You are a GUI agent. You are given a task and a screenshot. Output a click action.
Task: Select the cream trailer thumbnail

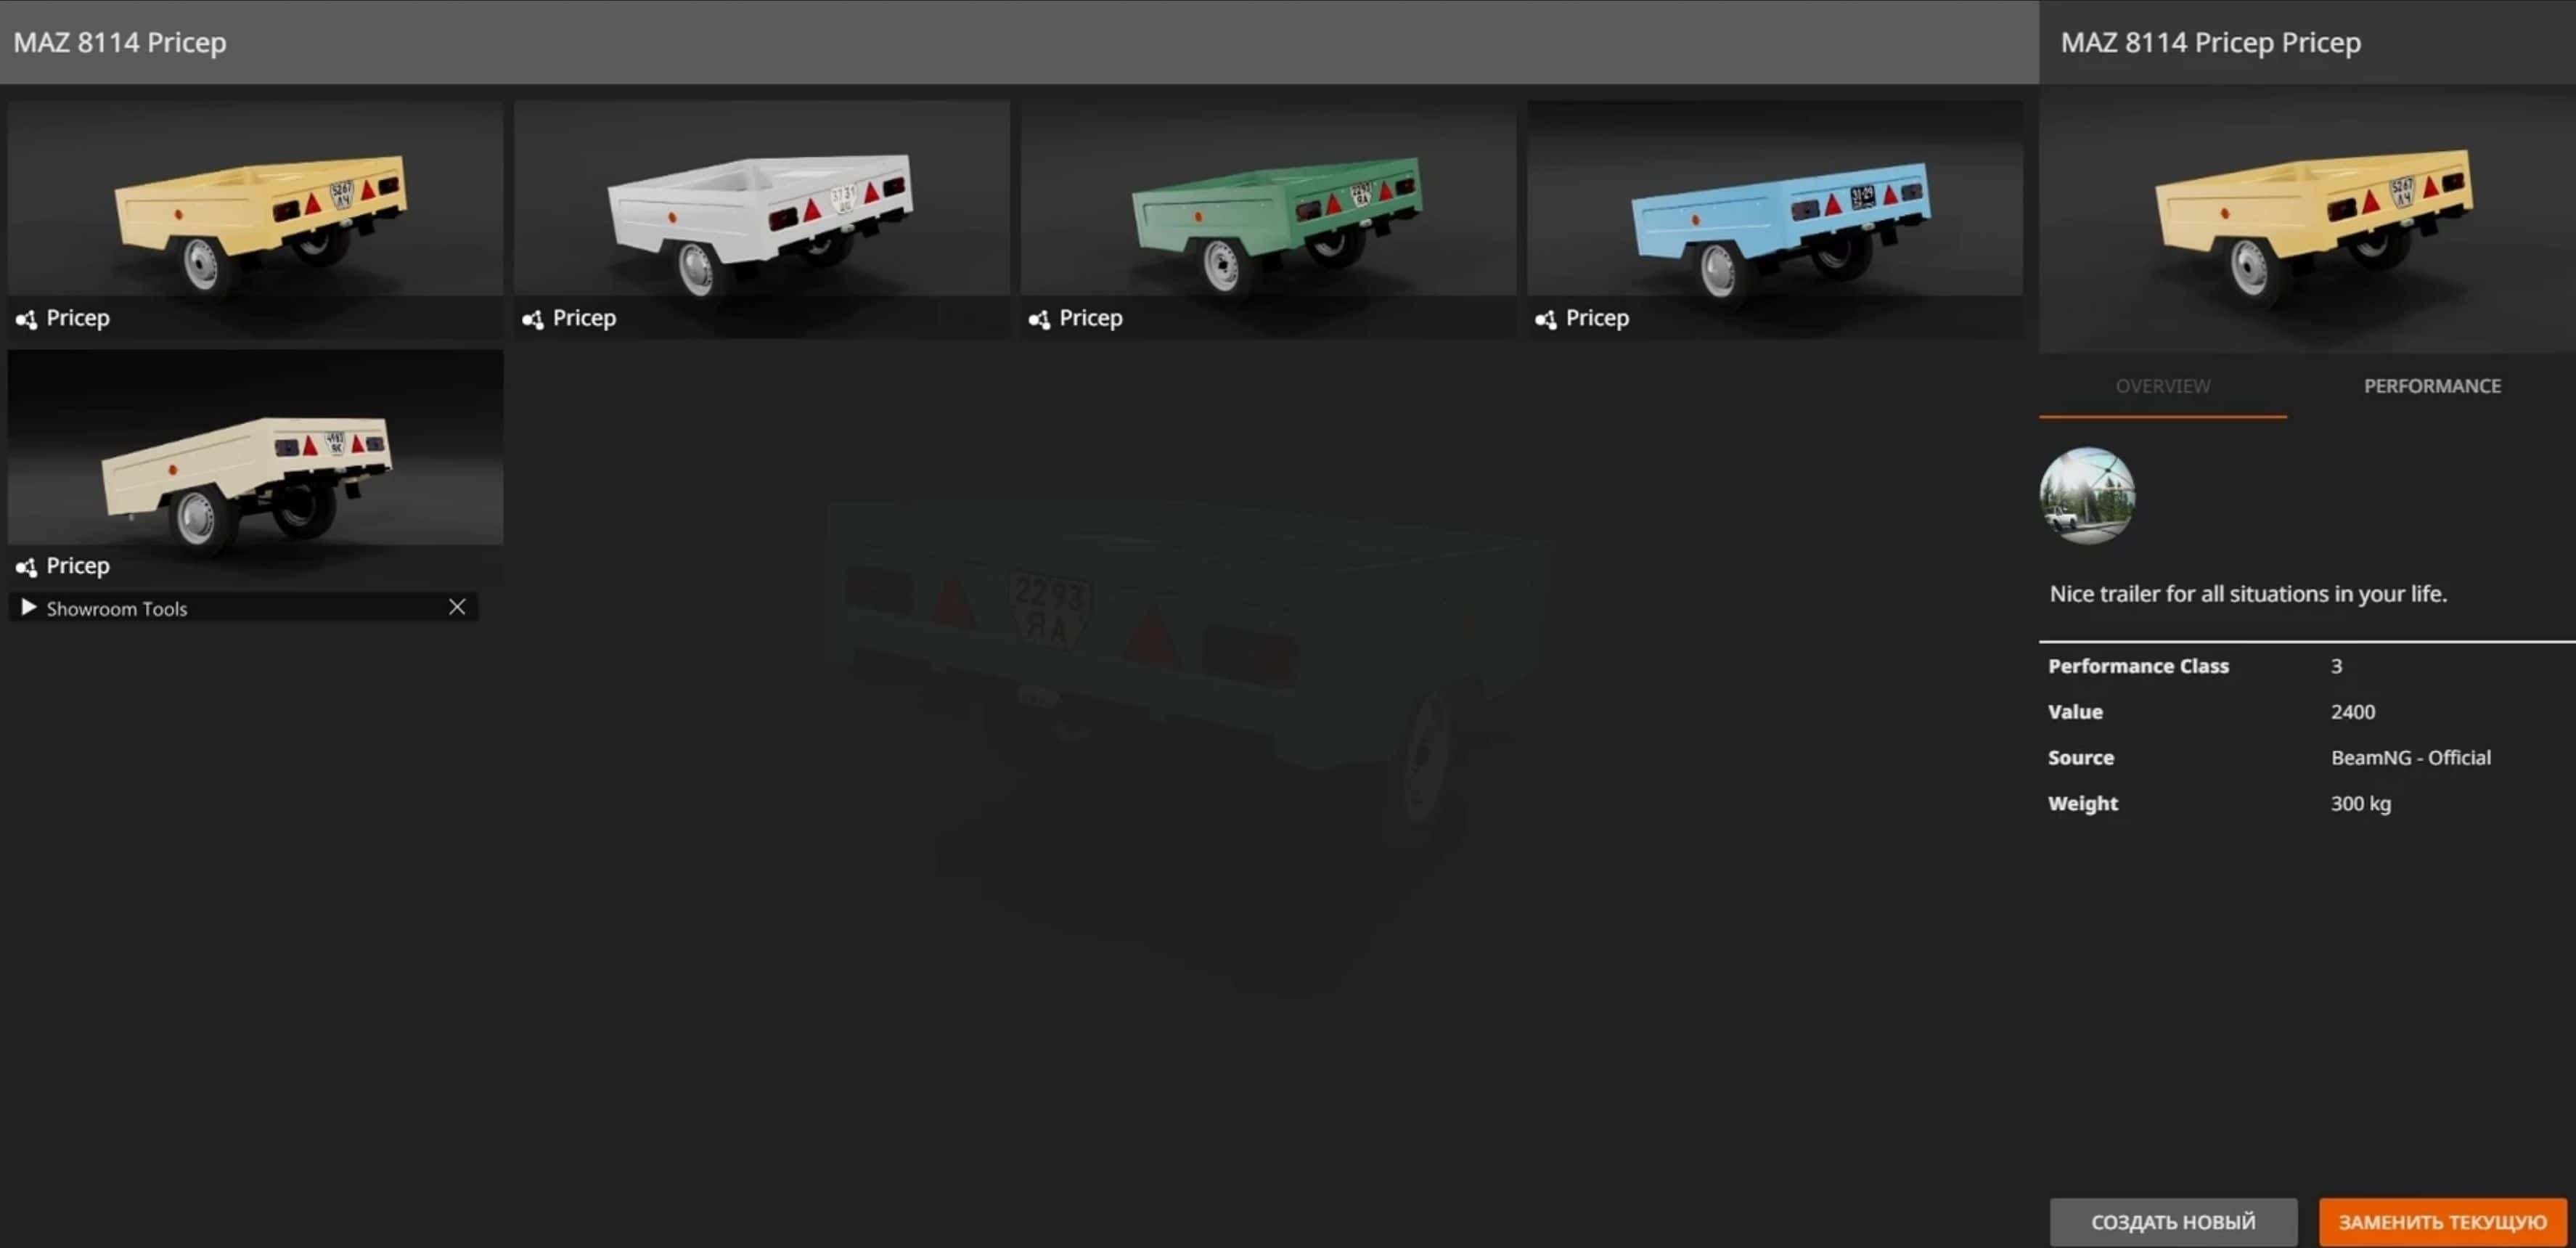pyautogui.click(x=255, y=448)
